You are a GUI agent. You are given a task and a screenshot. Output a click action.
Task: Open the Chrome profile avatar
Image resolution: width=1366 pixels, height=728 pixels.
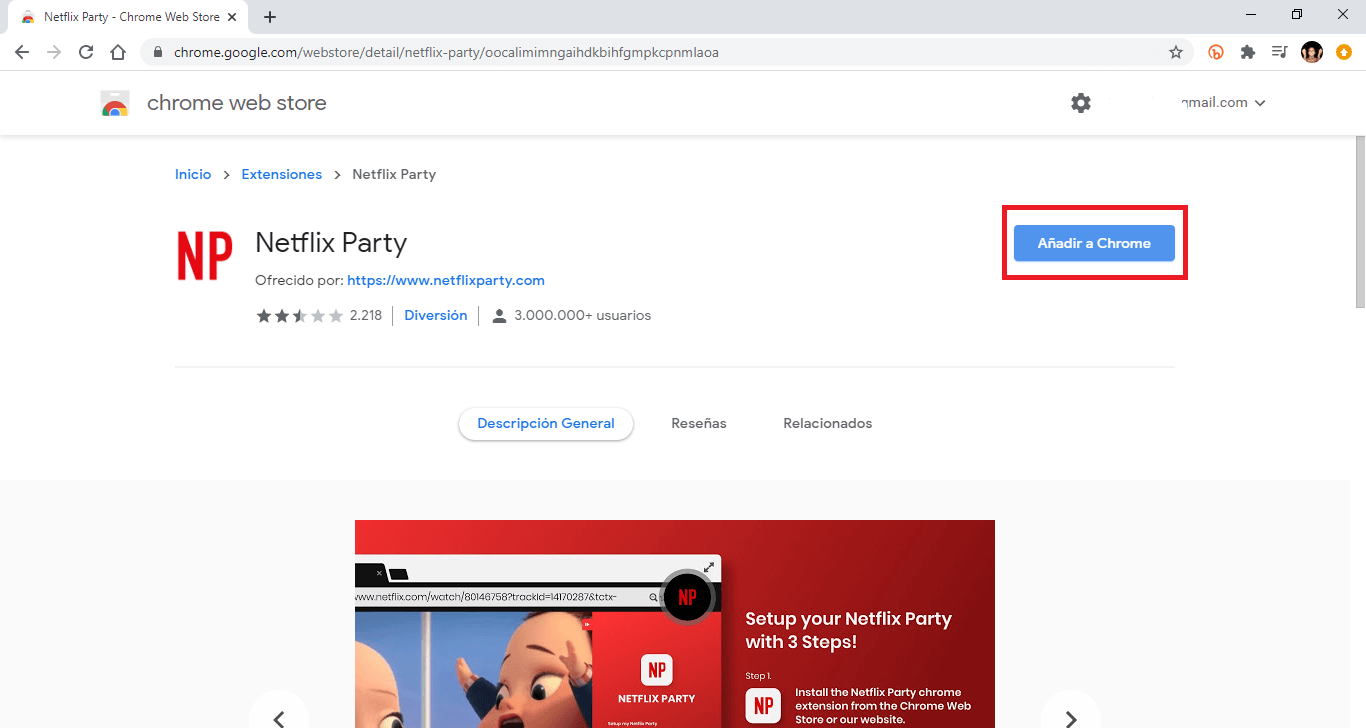click(1312, 52)
